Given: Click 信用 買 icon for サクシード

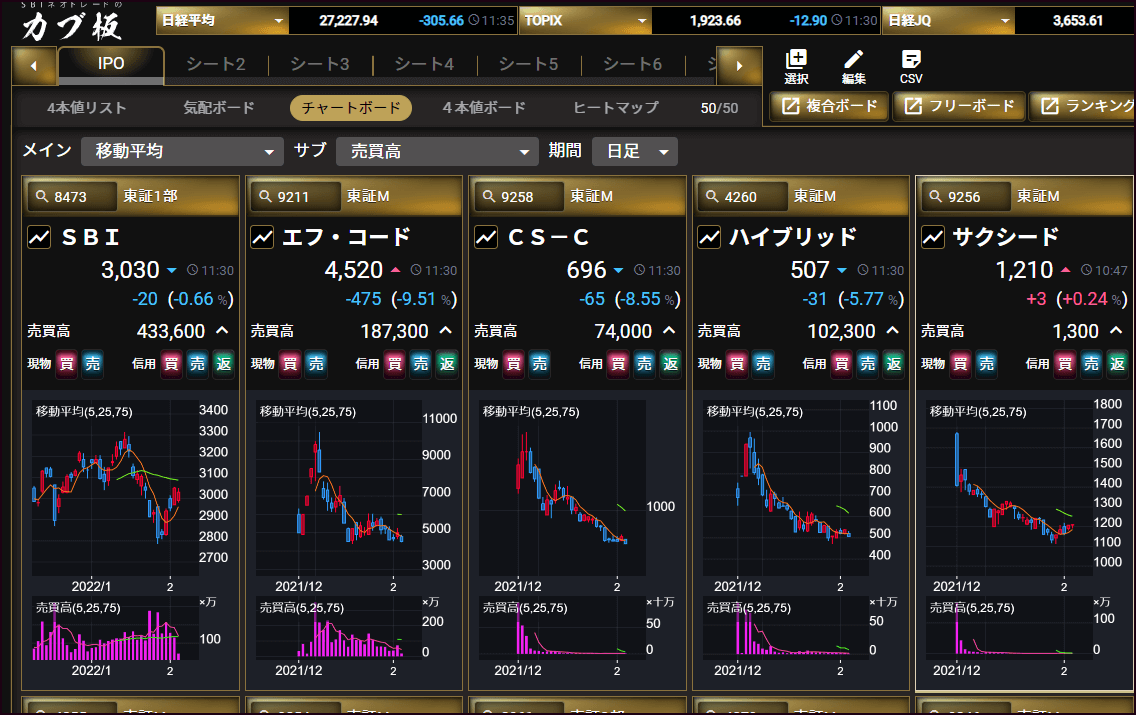Looking at the screenshot, I should tap(1065, 364).
